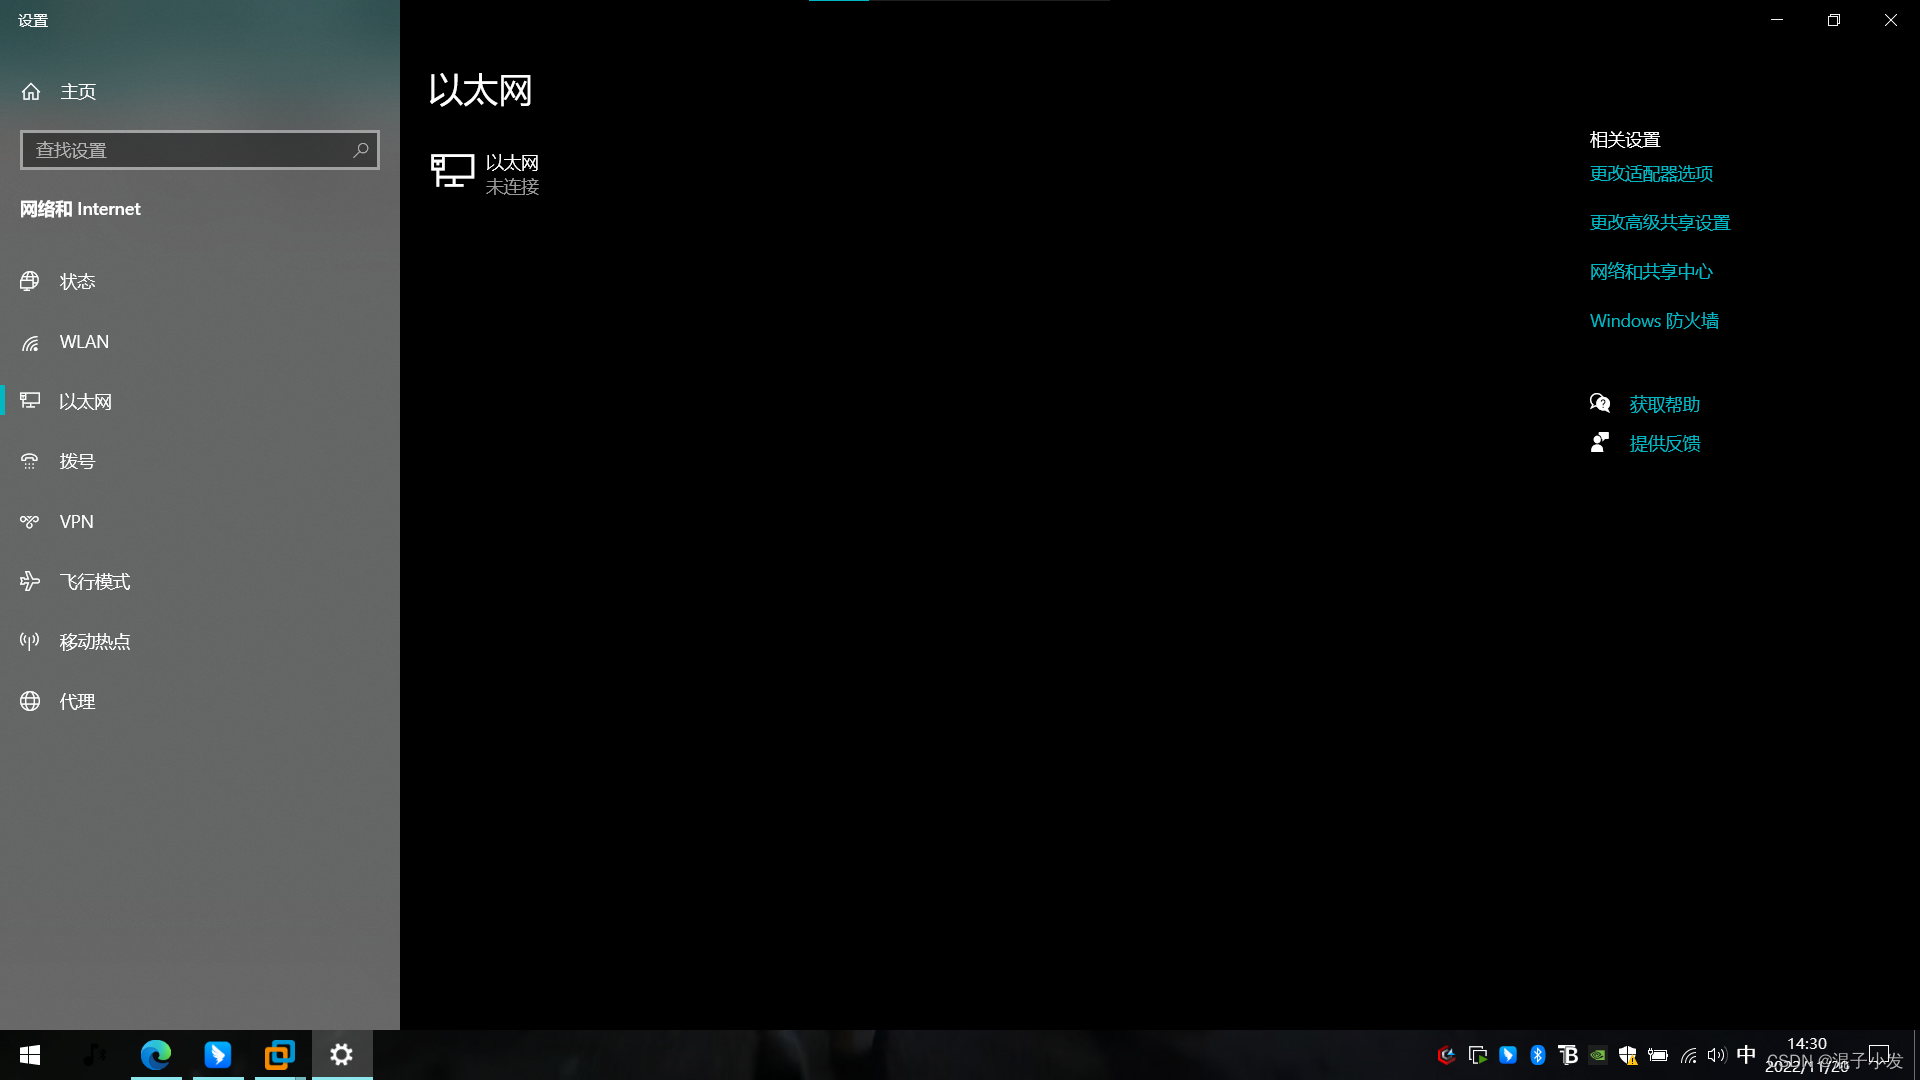Image resolution: width=1920 pixels, height=1080 pixels.
Task: Click the 查找设置 search box
Action: [x=199, y=149]
